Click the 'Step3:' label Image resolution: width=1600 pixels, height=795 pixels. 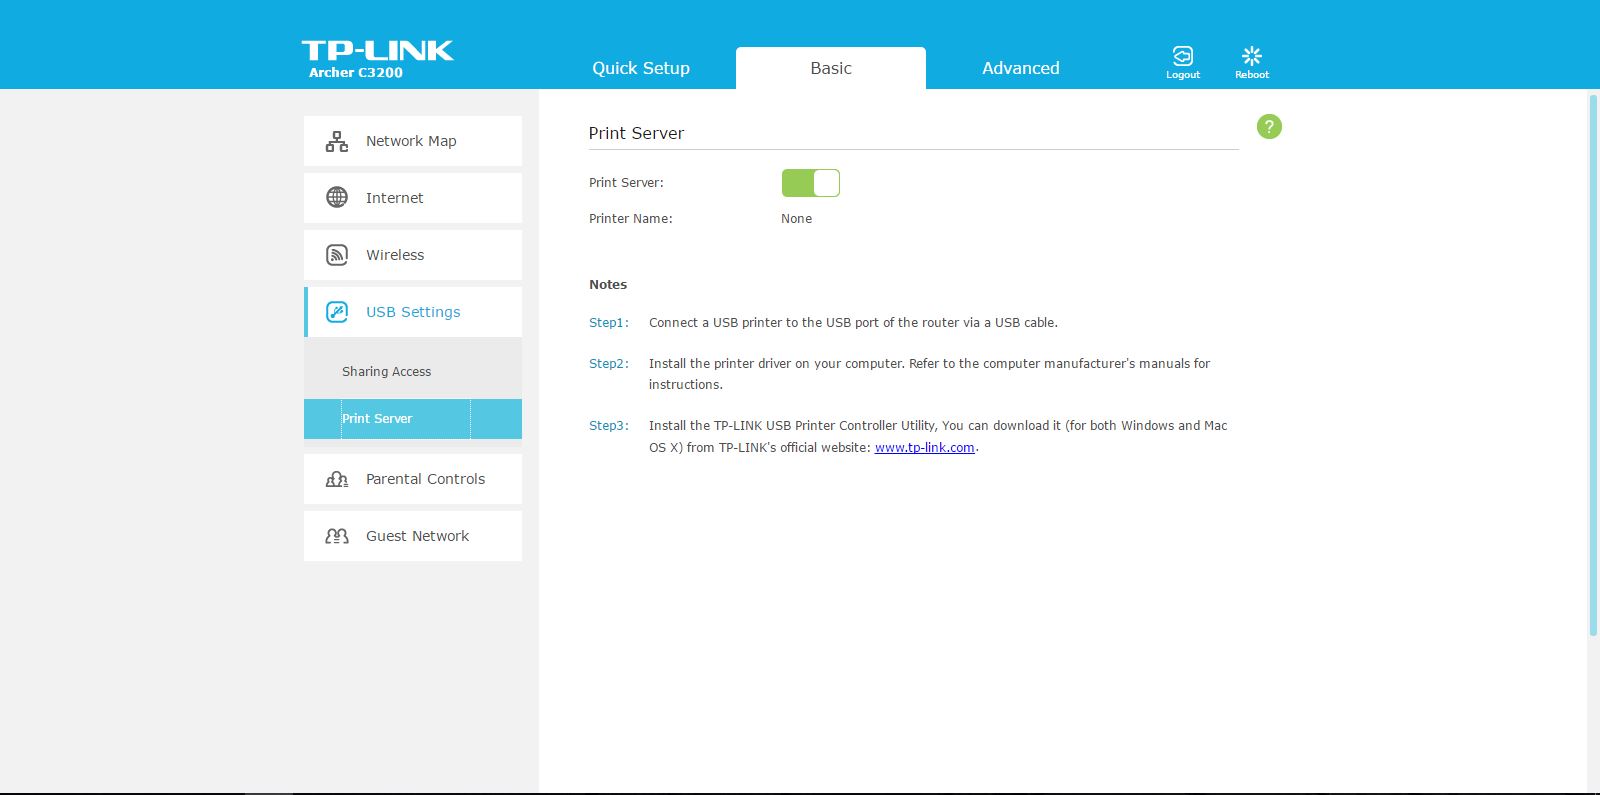pyautogui.click(x=609, y=426)
